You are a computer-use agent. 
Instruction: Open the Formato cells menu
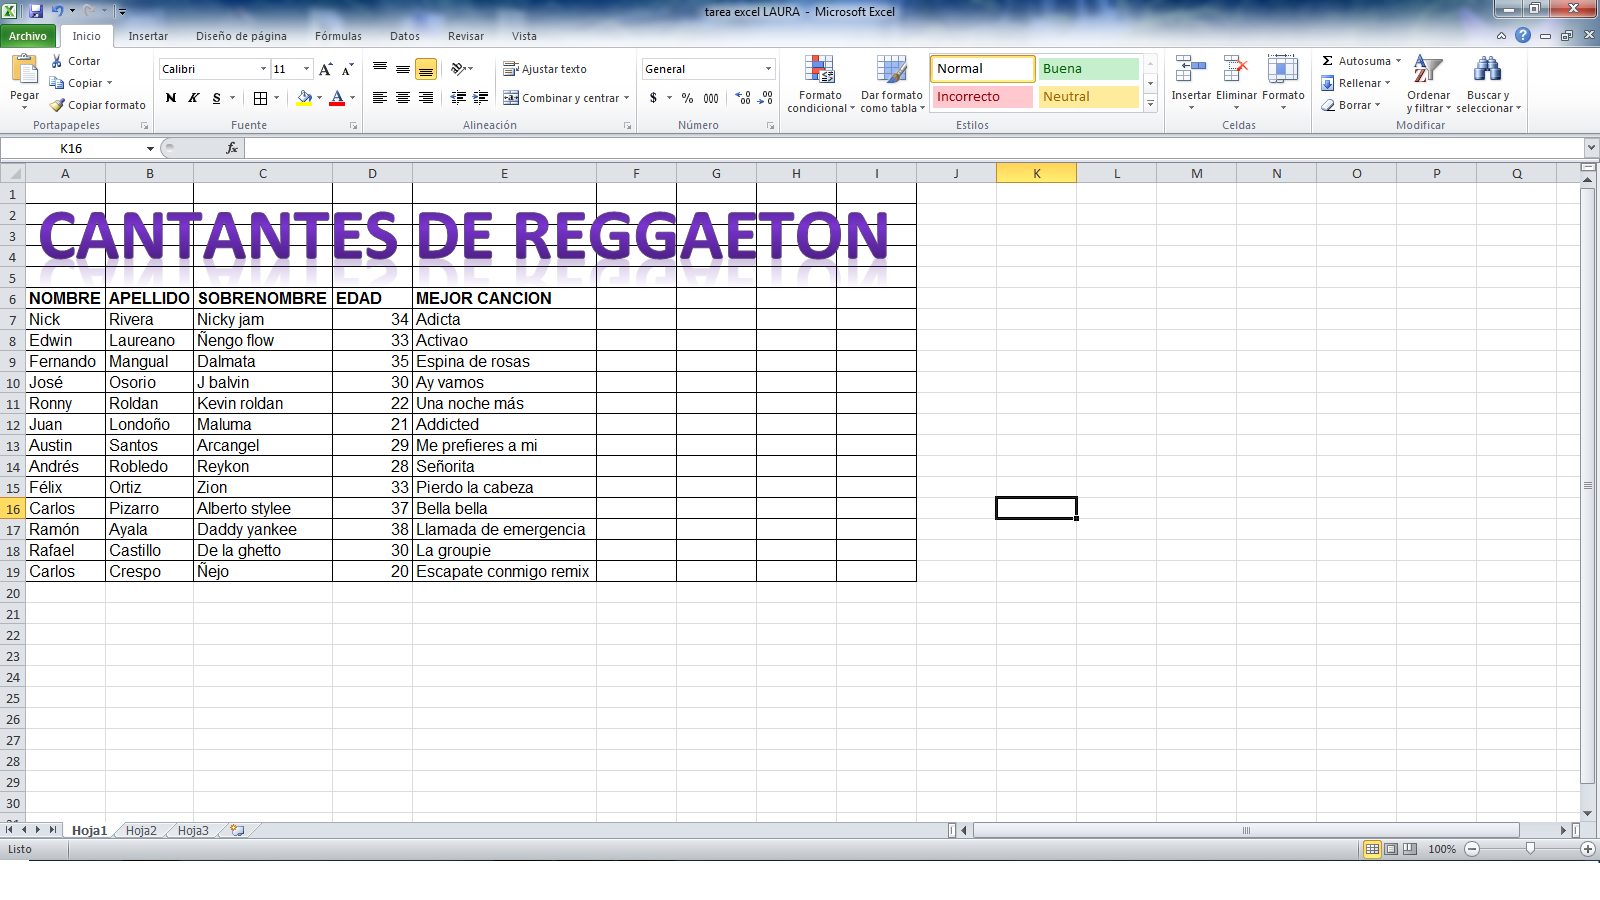[1283, 84]
